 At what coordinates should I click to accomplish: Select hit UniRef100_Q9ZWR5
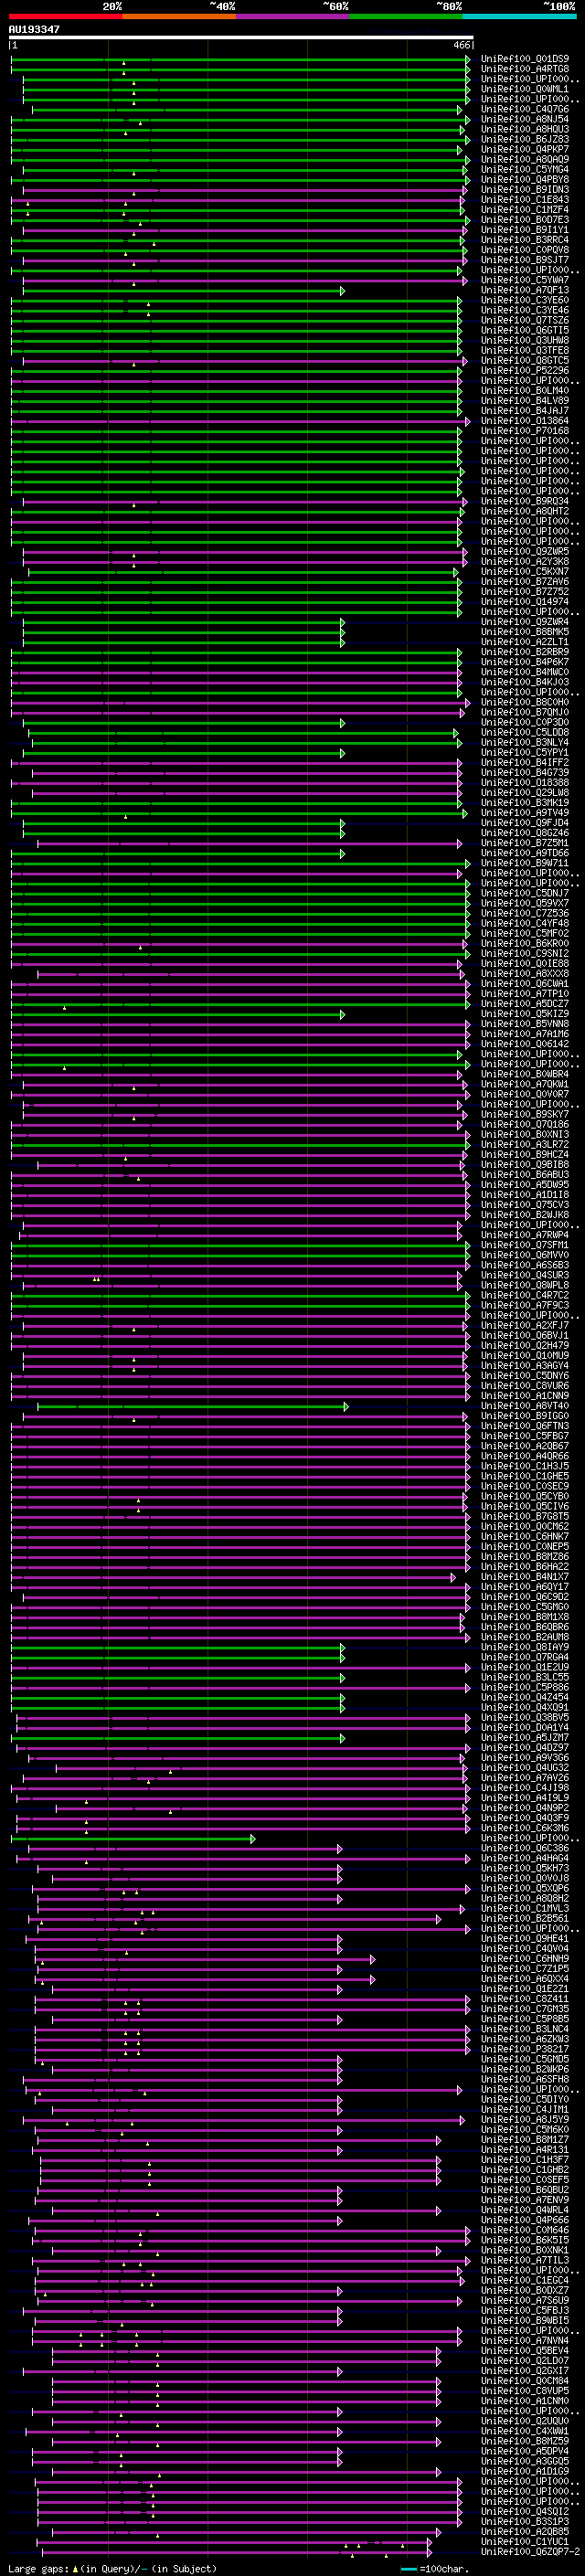(x=525, y=551)
